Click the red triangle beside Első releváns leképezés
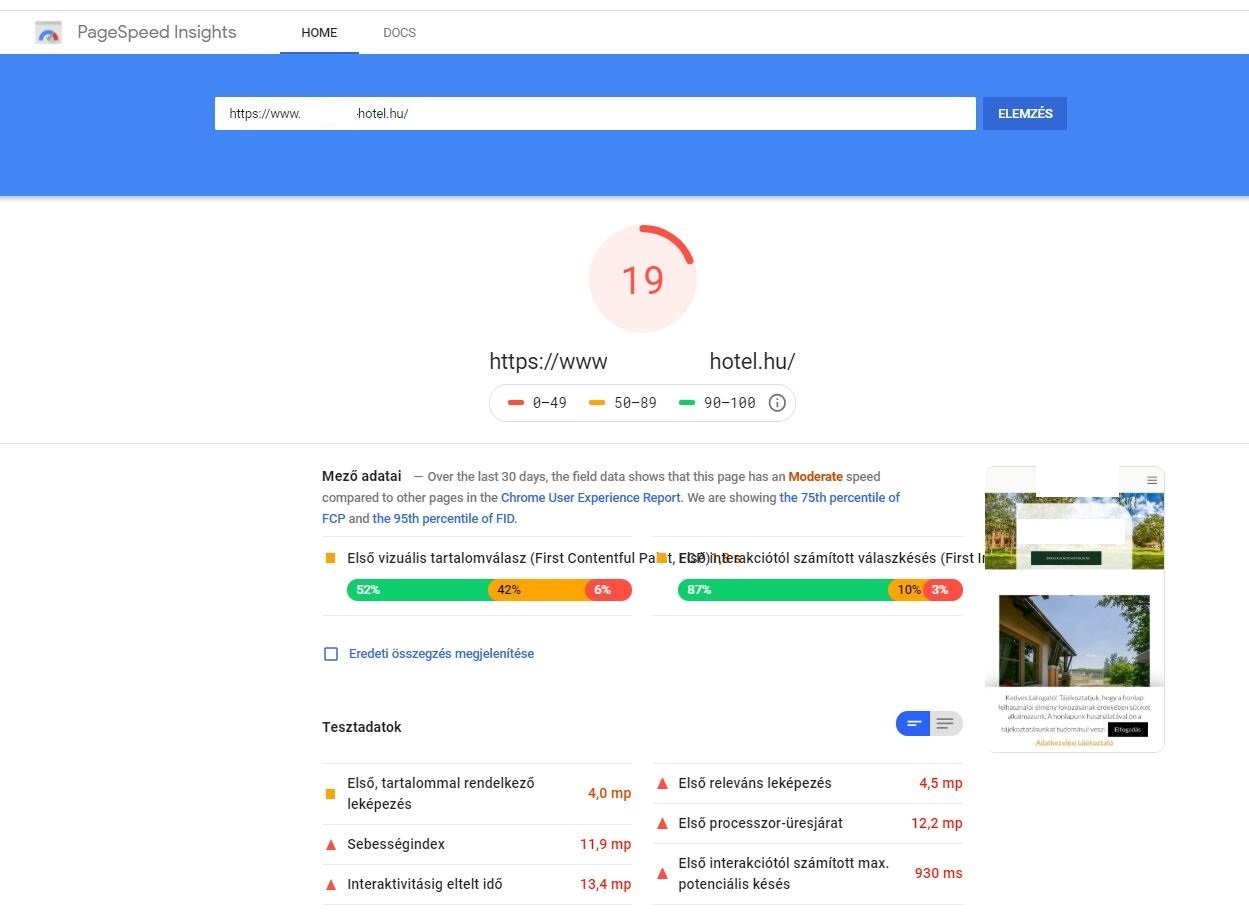This screenshot has height=912, width=1249. coord(661,783)
